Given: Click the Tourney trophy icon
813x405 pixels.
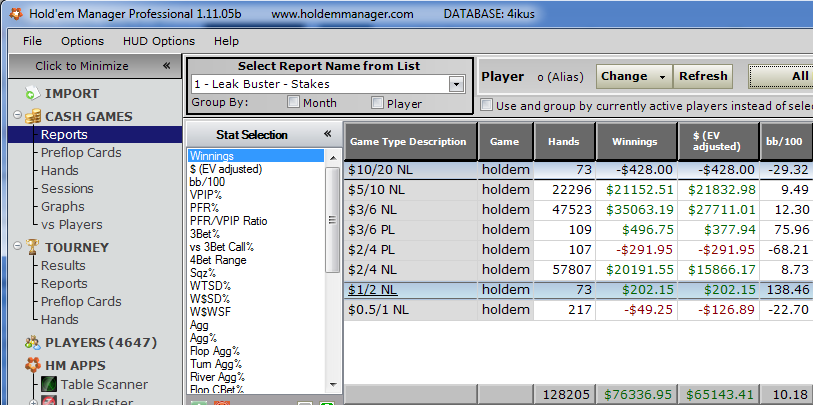Looking at the screenshot, I should click(33, 247).
